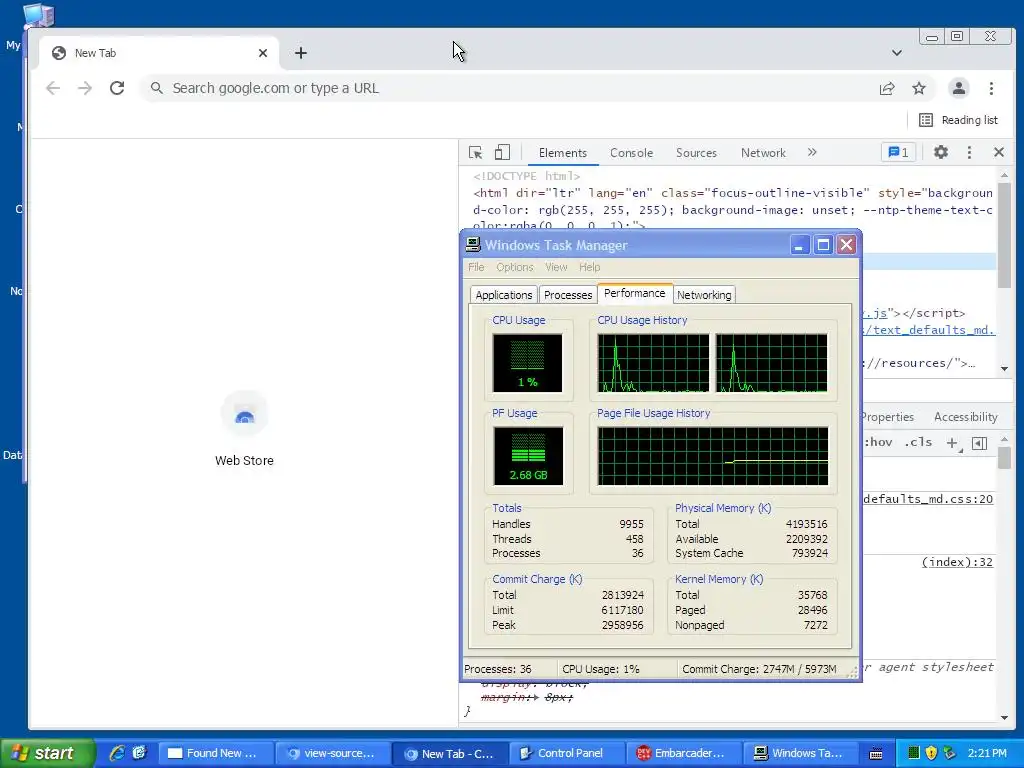
Task: Click the browser back arrow
Action: click(53, 88)
